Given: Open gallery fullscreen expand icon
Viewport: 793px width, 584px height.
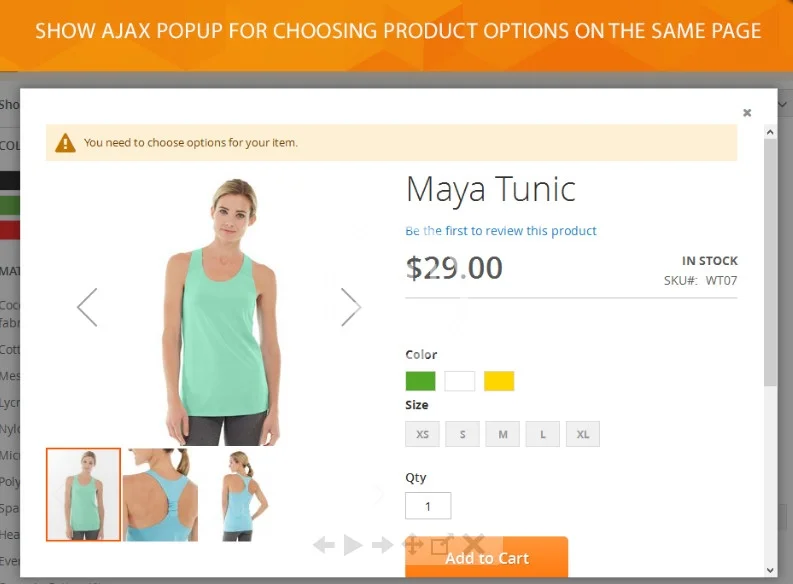Looking at the screenshot, I should point(442,544).
